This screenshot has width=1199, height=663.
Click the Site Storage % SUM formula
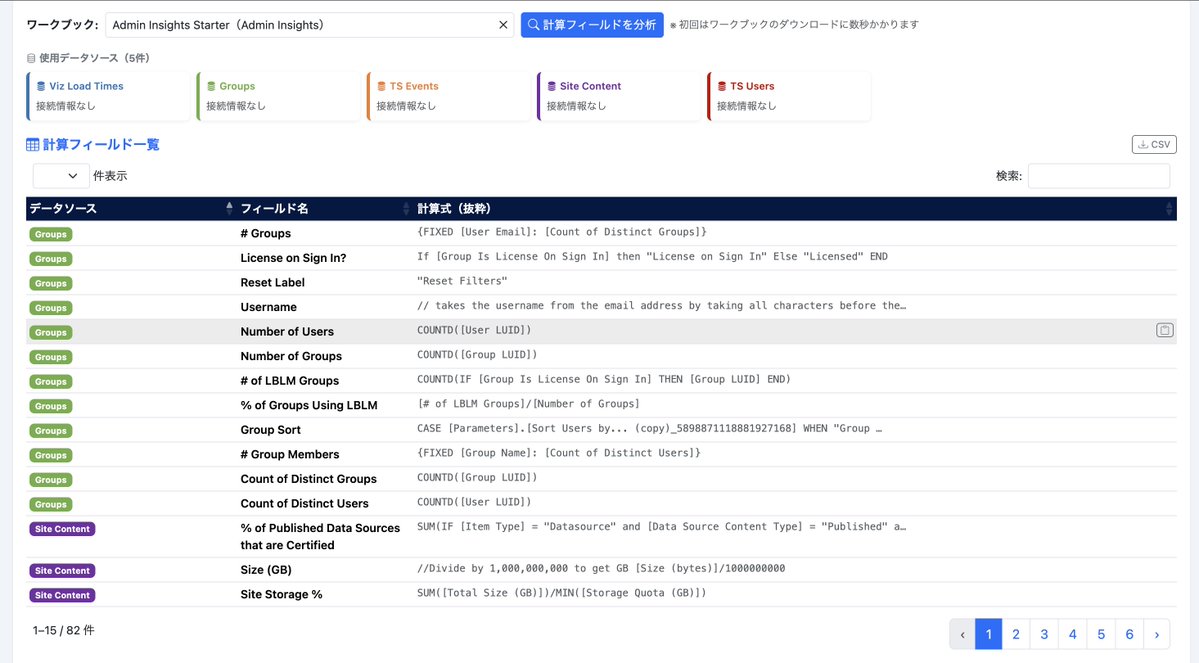pos(561,593)
